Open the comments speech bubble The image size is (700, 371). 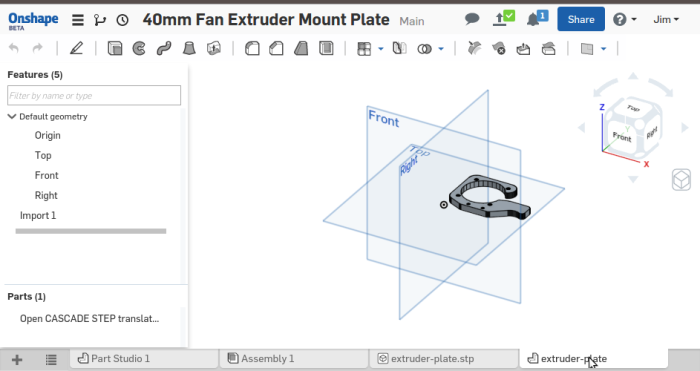point(472,19)
